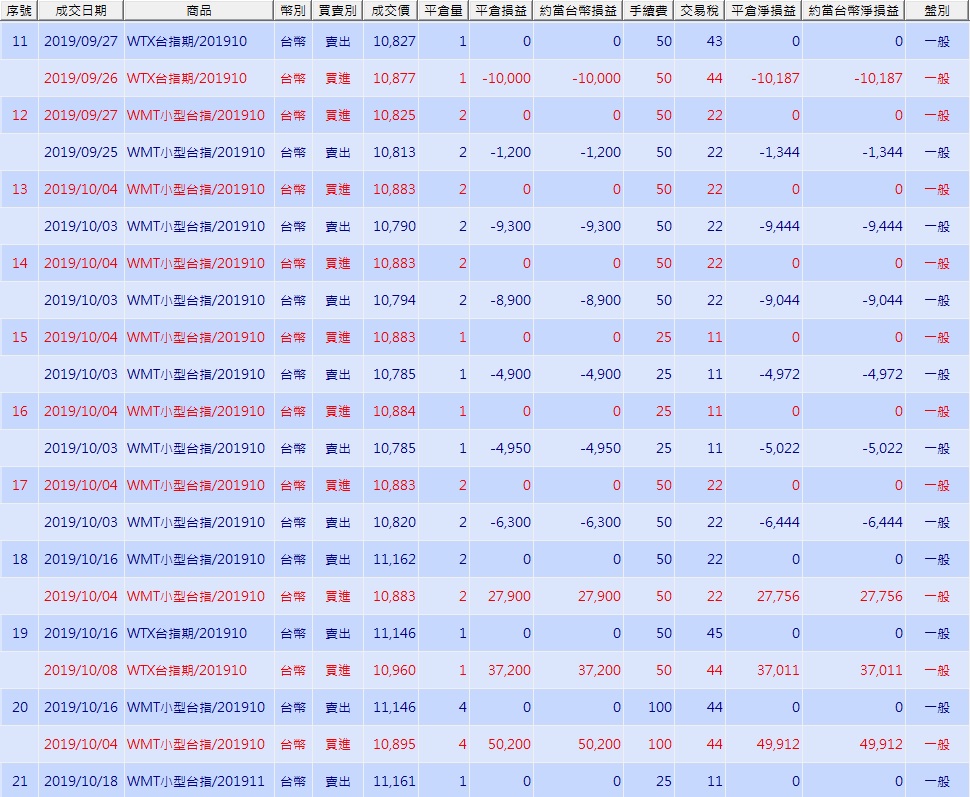Sort by the 成交日期 column header
The width and height of the screenshot is (970, 797).
[81, 11]
